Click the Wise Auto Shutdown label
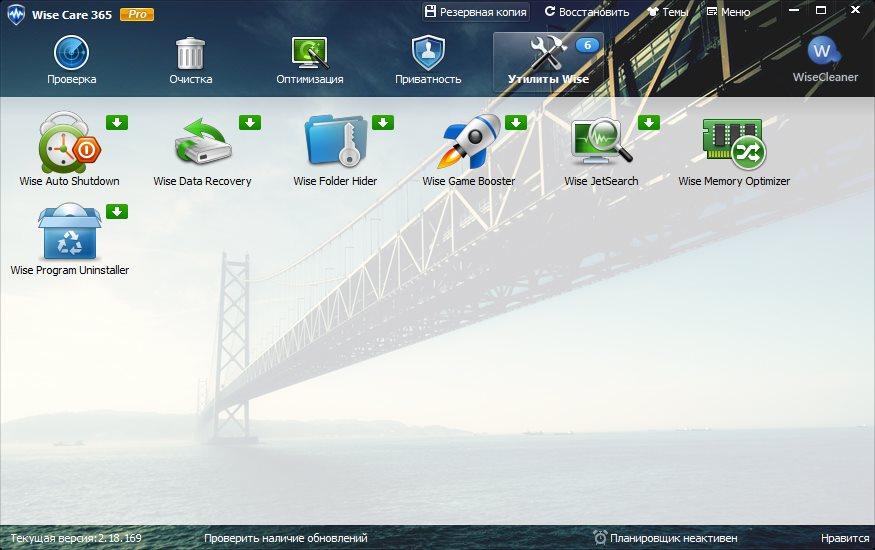875x550 pixels. point(69,181)
